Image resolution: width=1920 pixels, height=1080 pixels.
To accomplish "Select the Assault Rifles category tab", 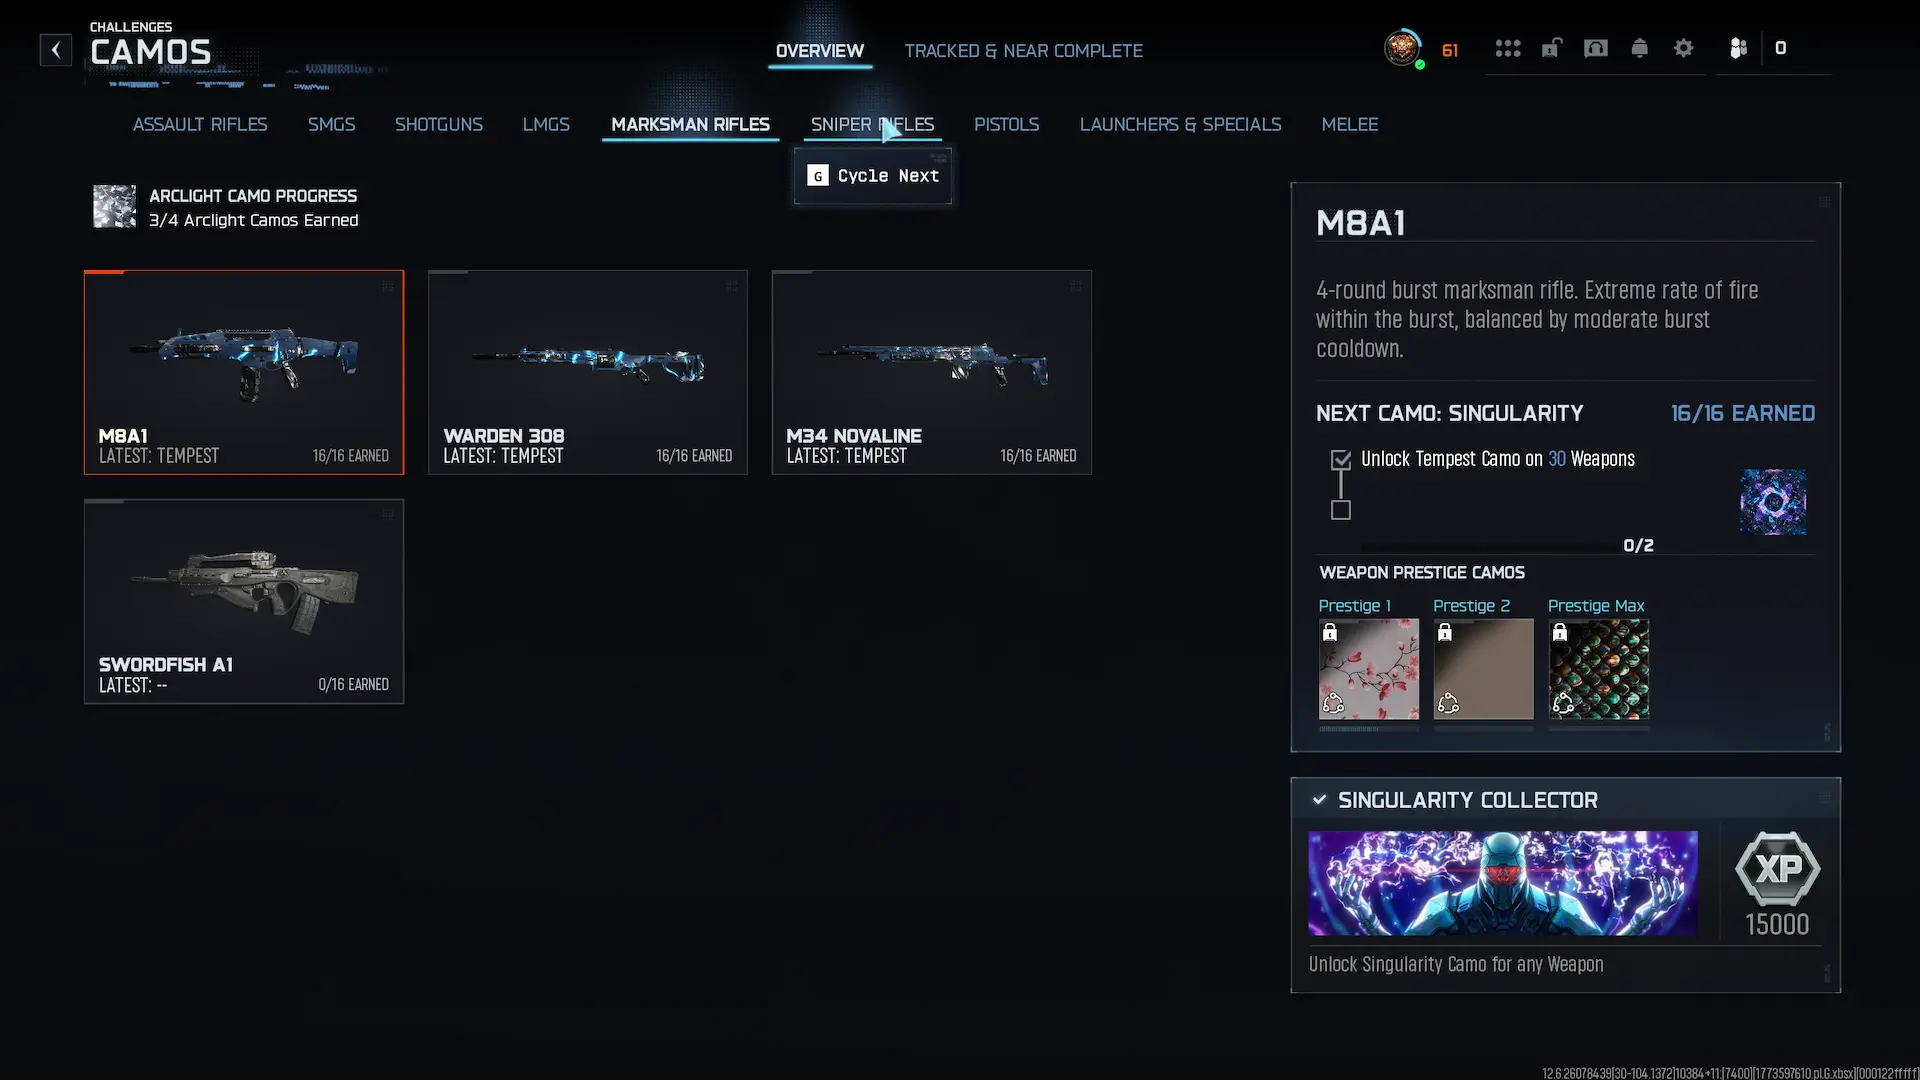I will [x=200, y=124].
